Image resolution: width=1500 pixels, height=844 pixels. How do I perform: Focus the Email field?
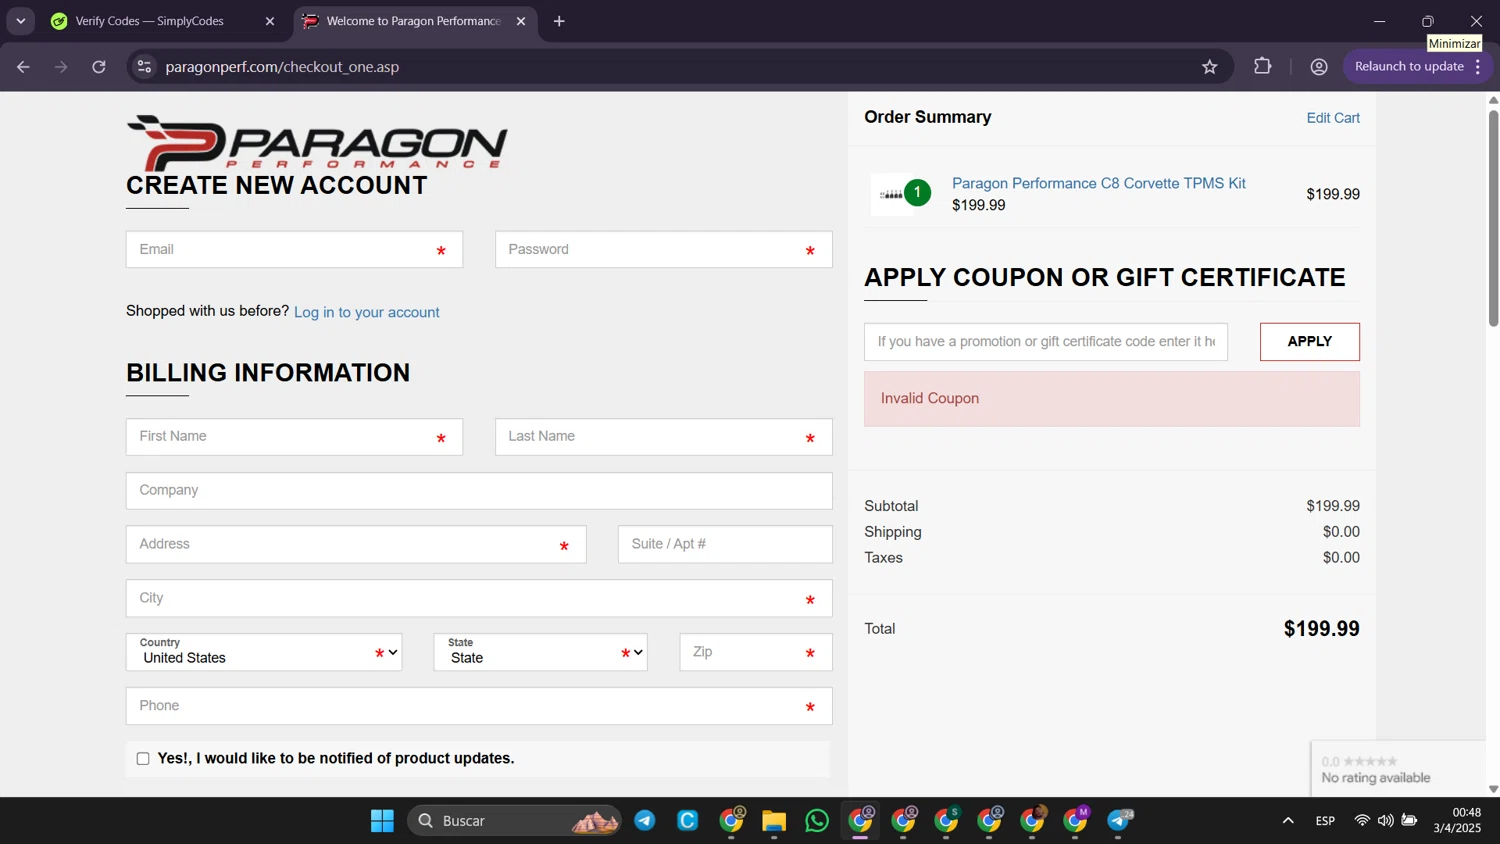point(294,250)
